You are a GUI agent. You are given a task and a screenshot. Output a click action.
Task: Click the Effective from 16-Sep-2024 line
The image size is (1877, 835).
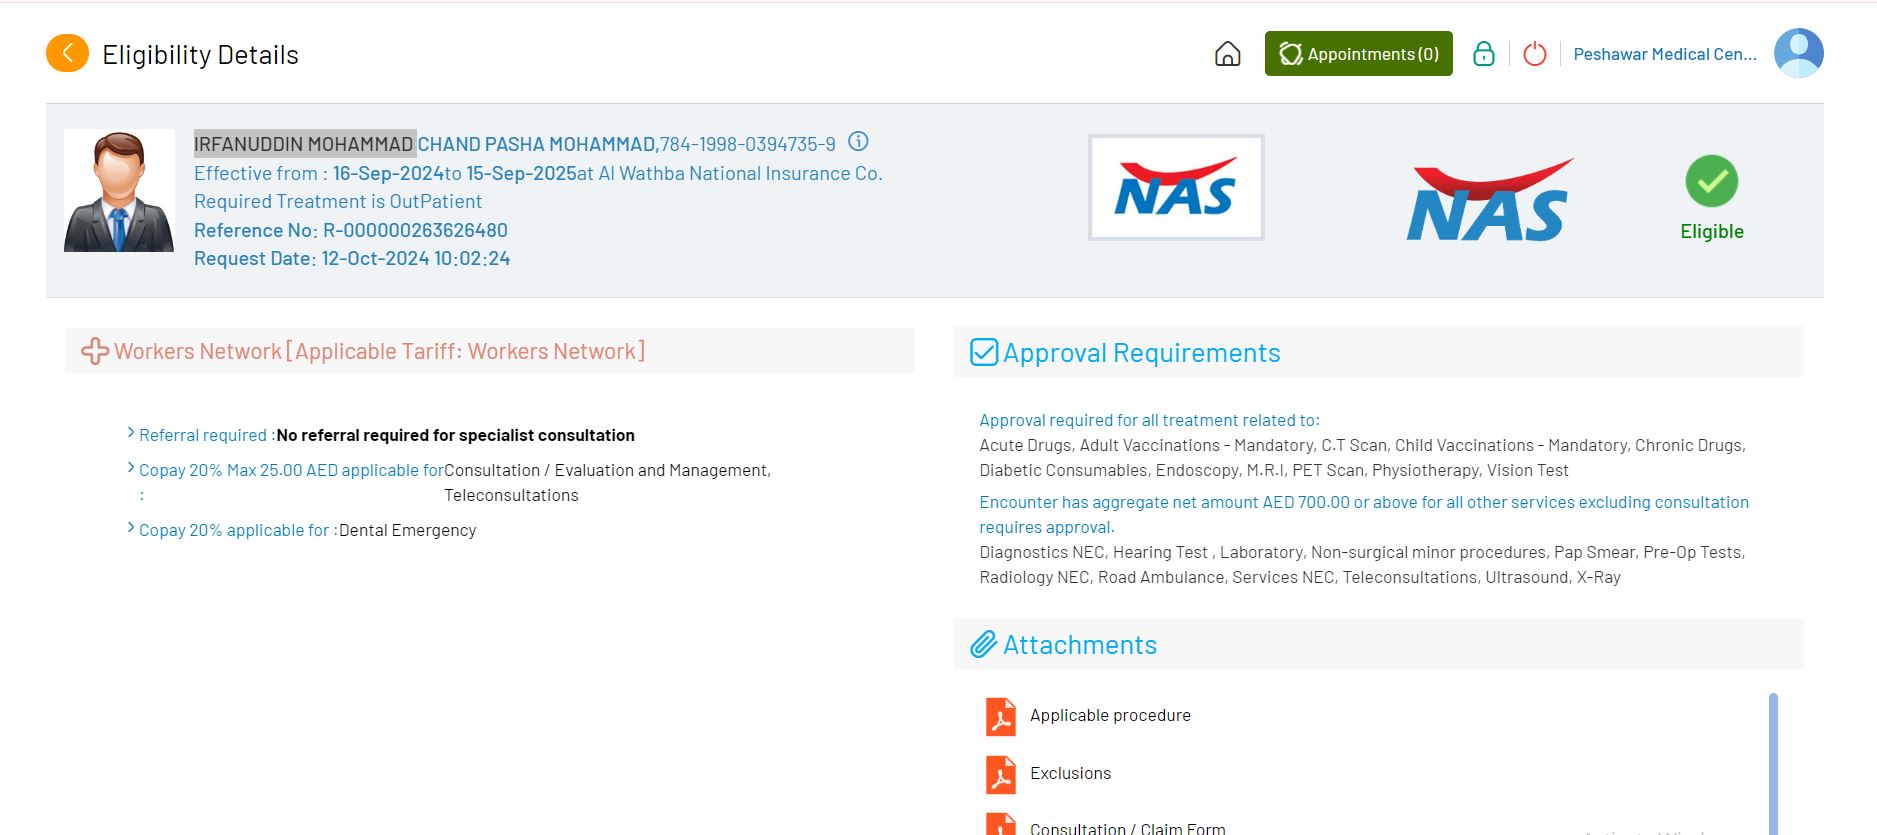click(x=538, y=173)
